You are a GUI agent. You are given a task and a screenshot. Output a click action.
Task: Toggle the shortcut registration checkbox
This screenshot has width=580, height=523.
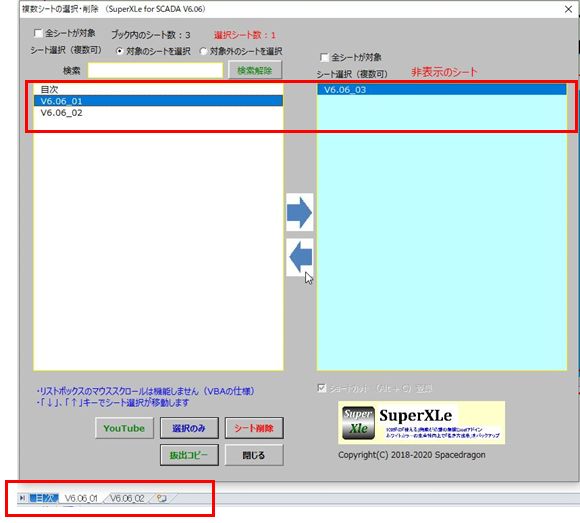point(322,388)
